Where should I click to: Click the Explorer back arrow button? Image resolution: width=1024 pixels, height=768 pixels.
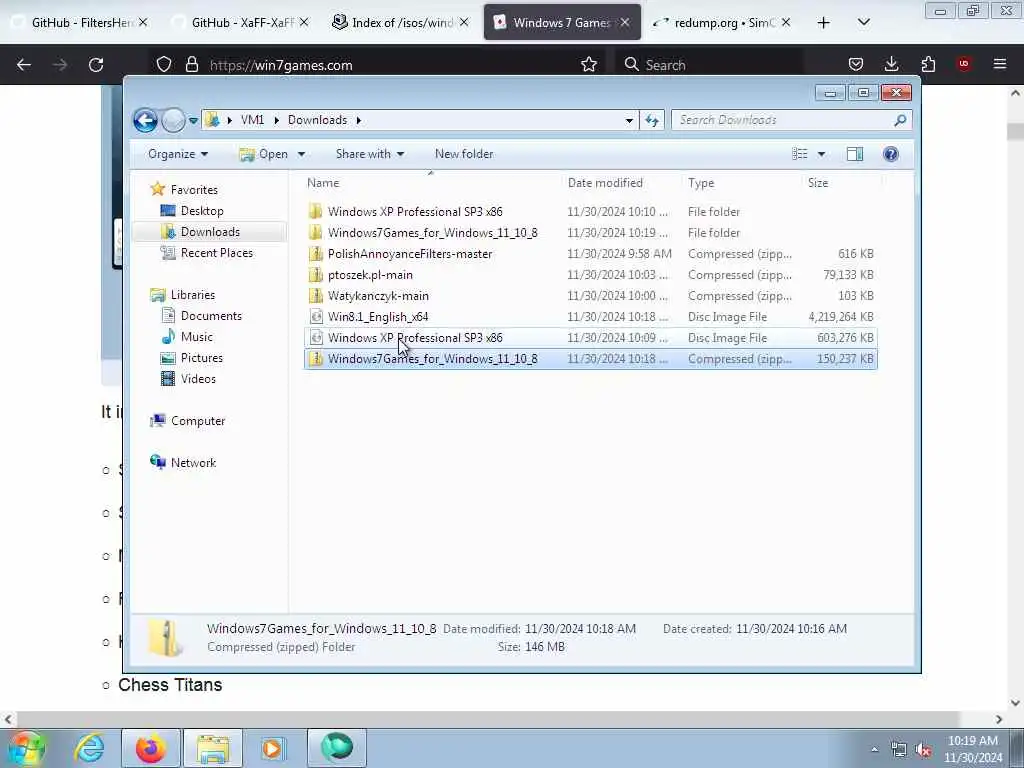(x=145, y=120)
